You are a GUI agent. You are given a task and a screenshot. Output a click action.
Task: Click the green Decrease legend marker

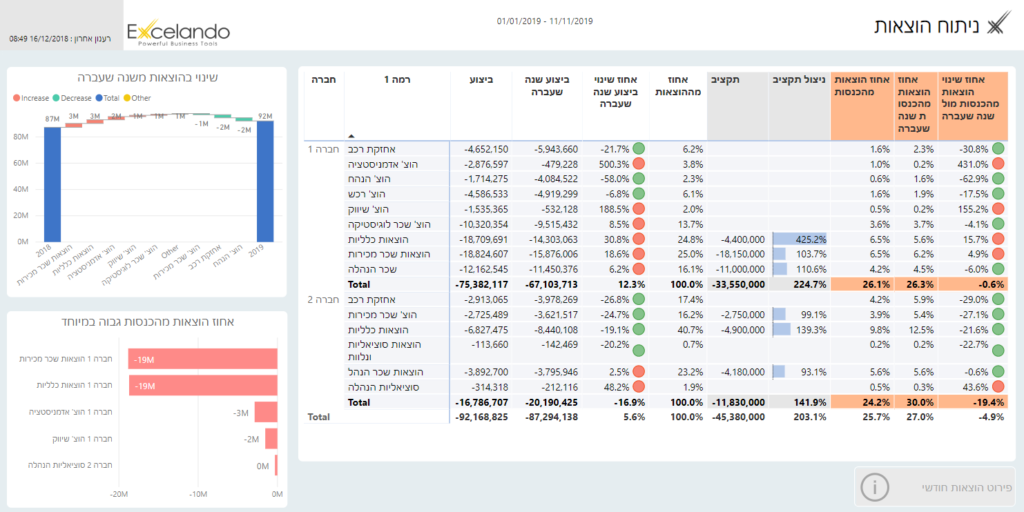(58, 98)
